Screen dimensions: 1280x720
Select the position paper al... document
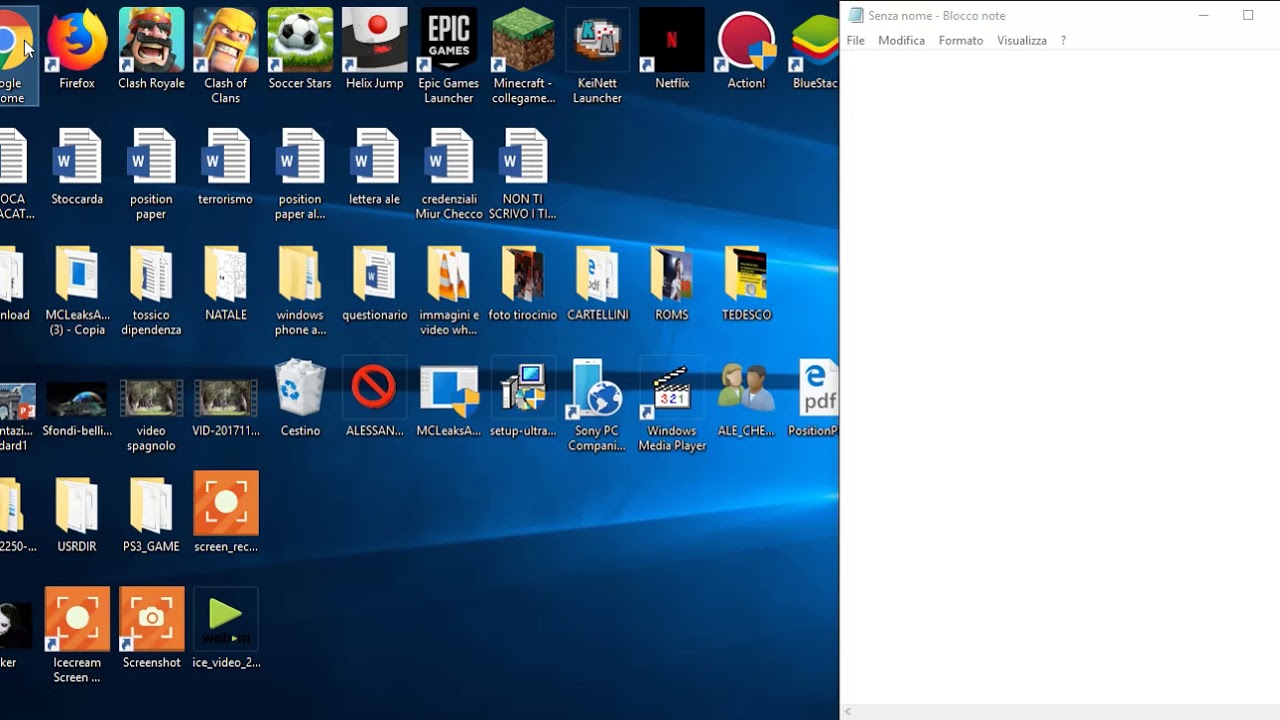click(x=300, y=173)
